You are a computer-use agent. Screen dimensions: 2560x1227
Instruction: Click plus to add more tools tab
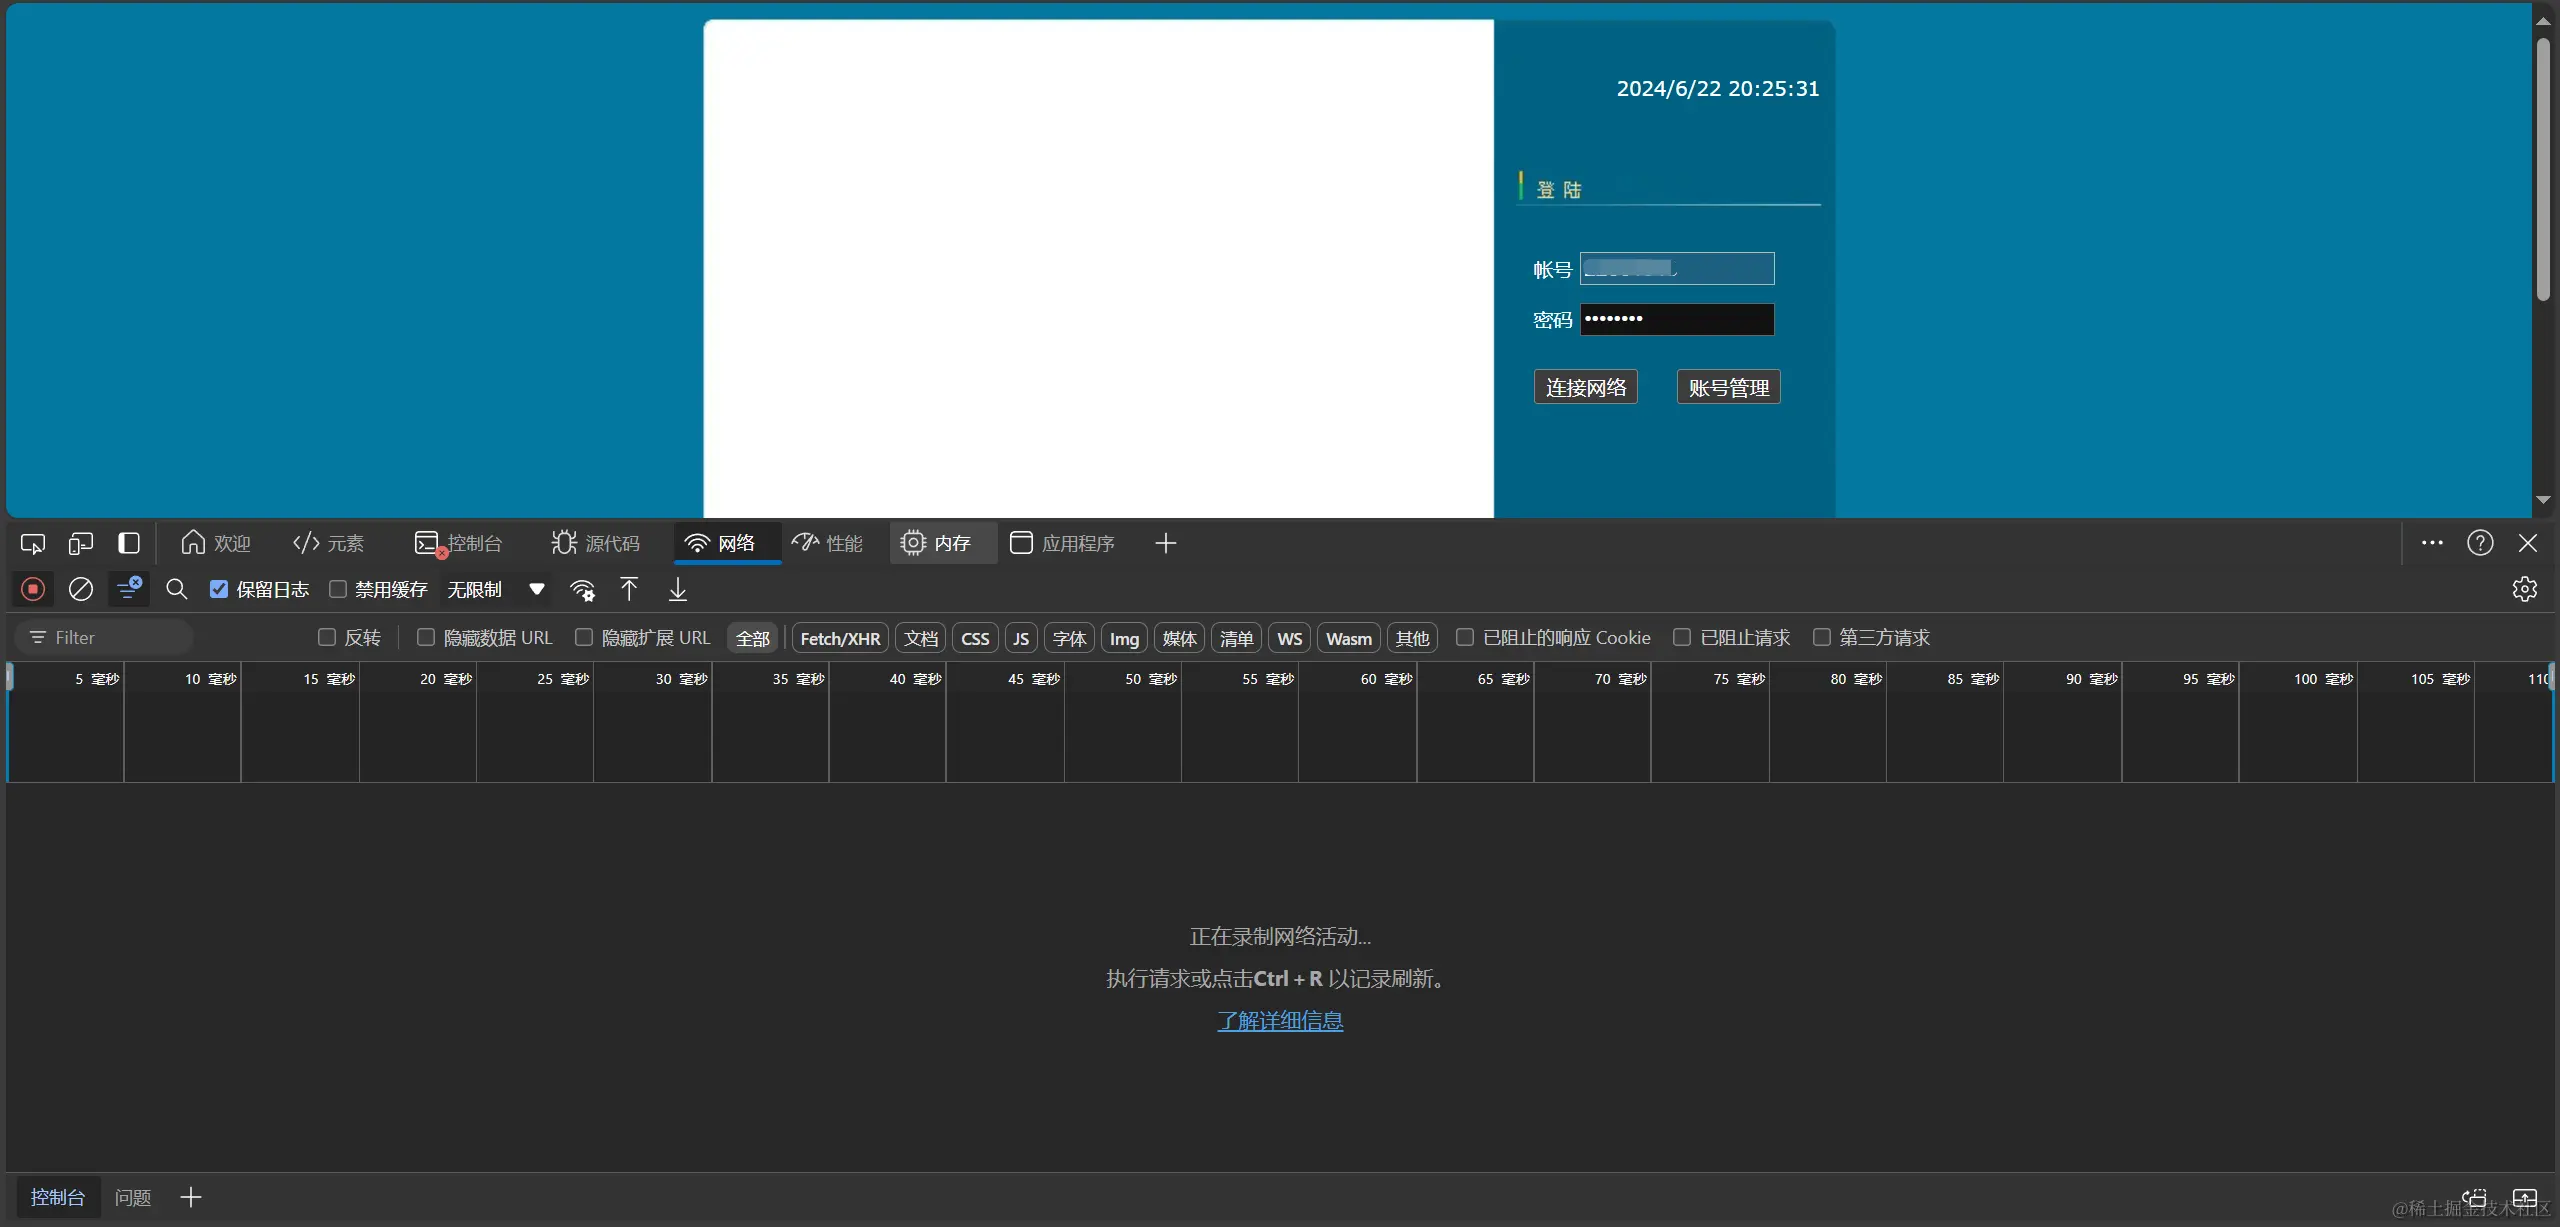tap(1165, 543)
